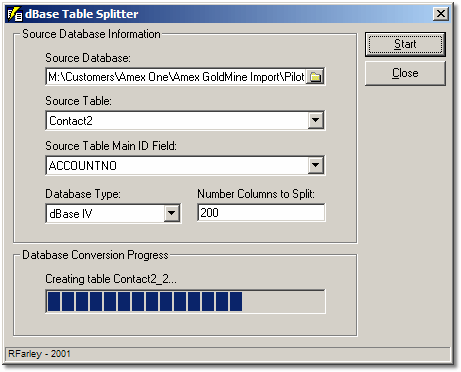The height and width of the screenshot is (372, 461).
Task: Click the 'Source Table Main ID Field:' label
Action: pos(111,146)
